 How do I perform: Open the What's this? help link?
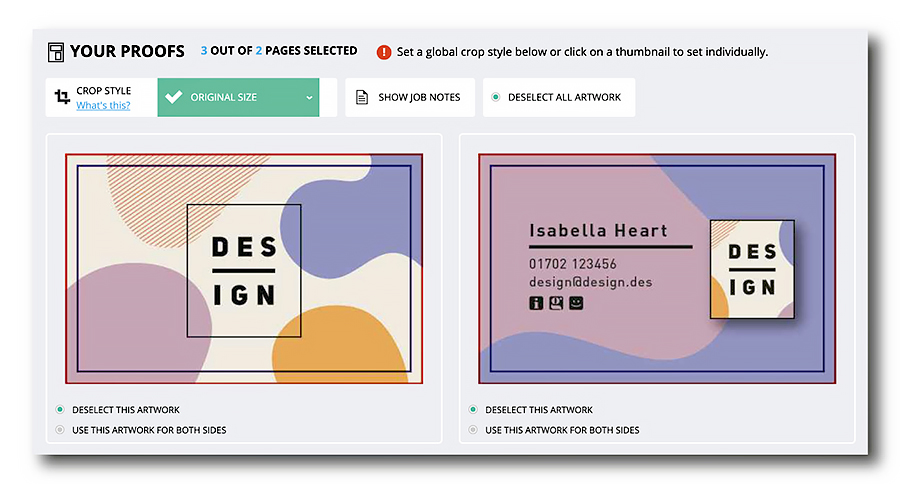103,105
